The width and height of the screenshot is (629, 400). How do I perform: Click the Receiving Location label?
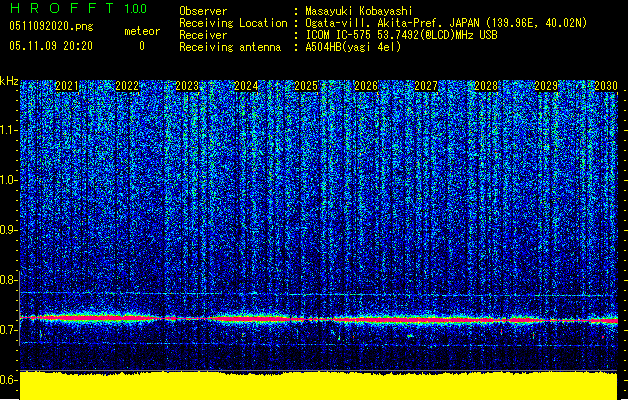click(233, 23)
